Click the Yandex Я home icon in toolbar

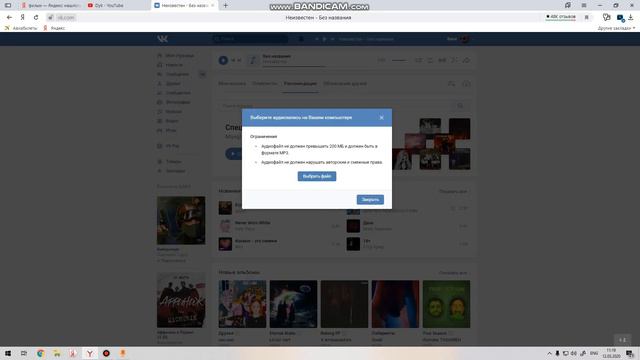pyautogui.click(x=22, y=18)
